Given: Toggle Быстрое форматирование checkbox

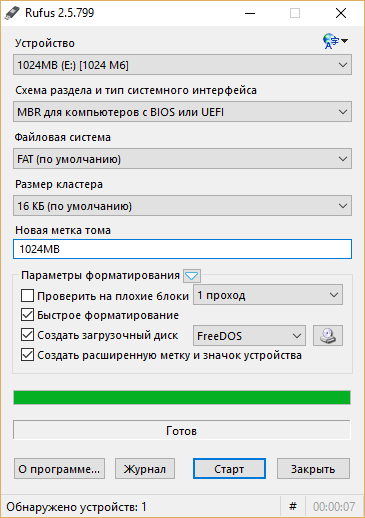Looking at the screenshot, I should [27, 315].
